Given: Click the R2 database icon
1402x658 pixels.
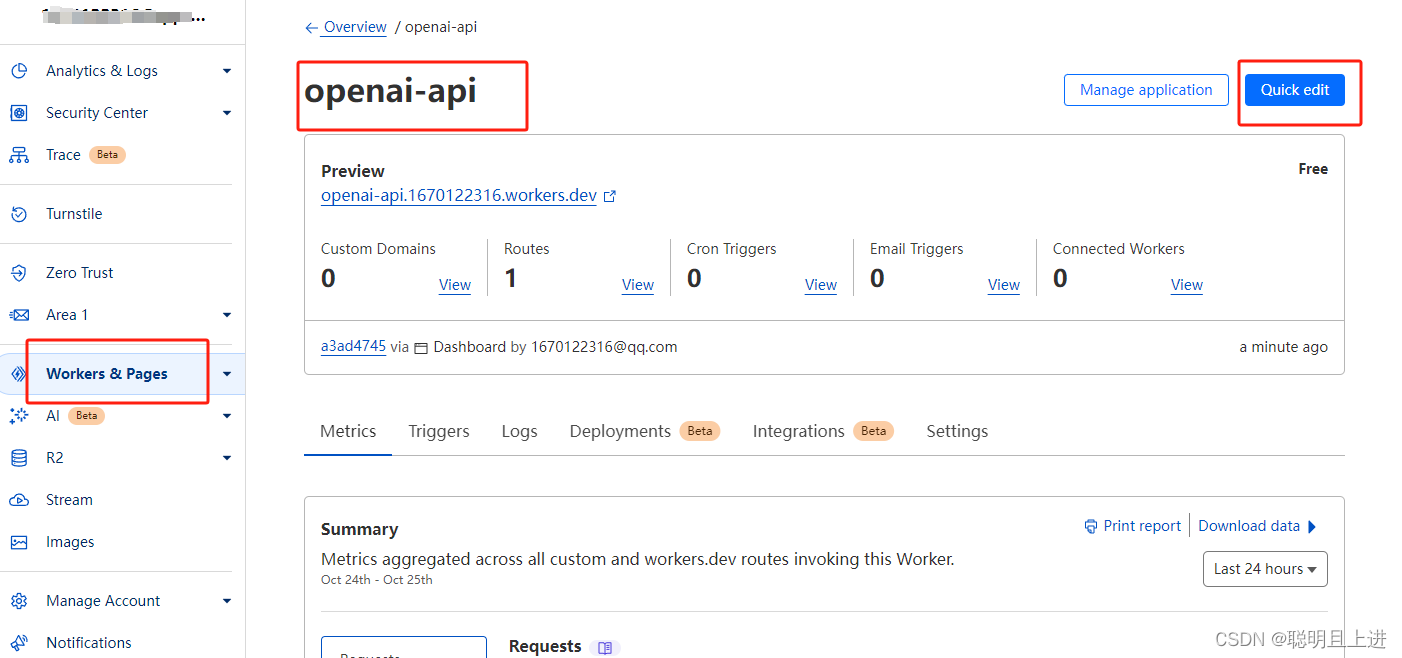Looking at the screenshot, I should click(19, 458).
